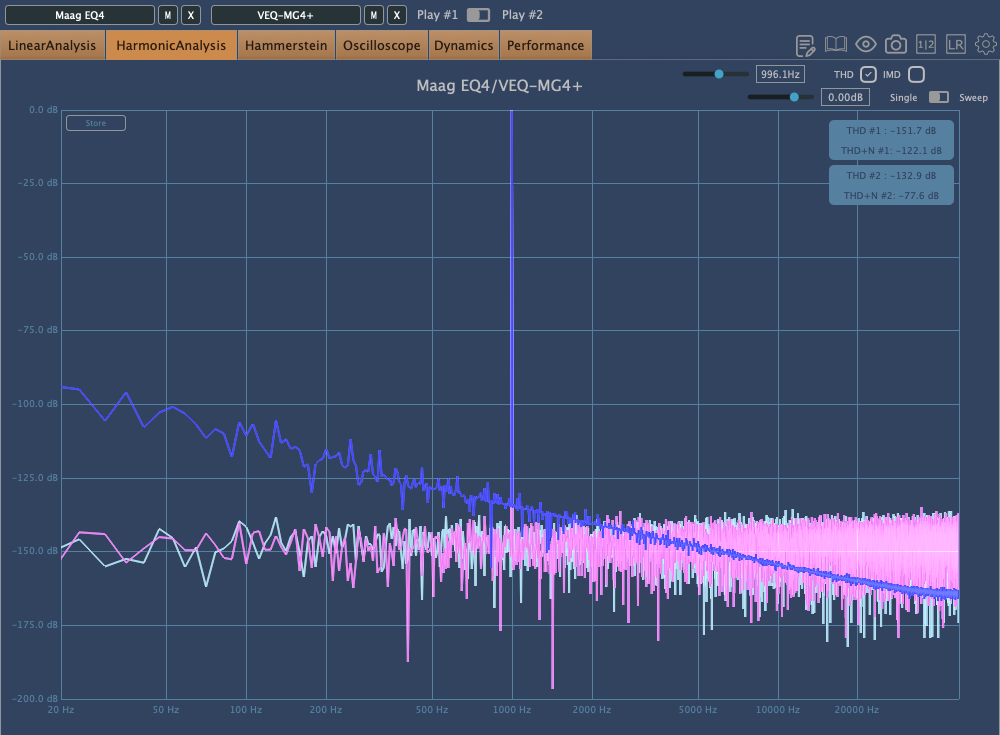This screenshot has width=1000, height=735.
Task: Open the Maag EQ4 plugin slot
Action: pos(80,15)
